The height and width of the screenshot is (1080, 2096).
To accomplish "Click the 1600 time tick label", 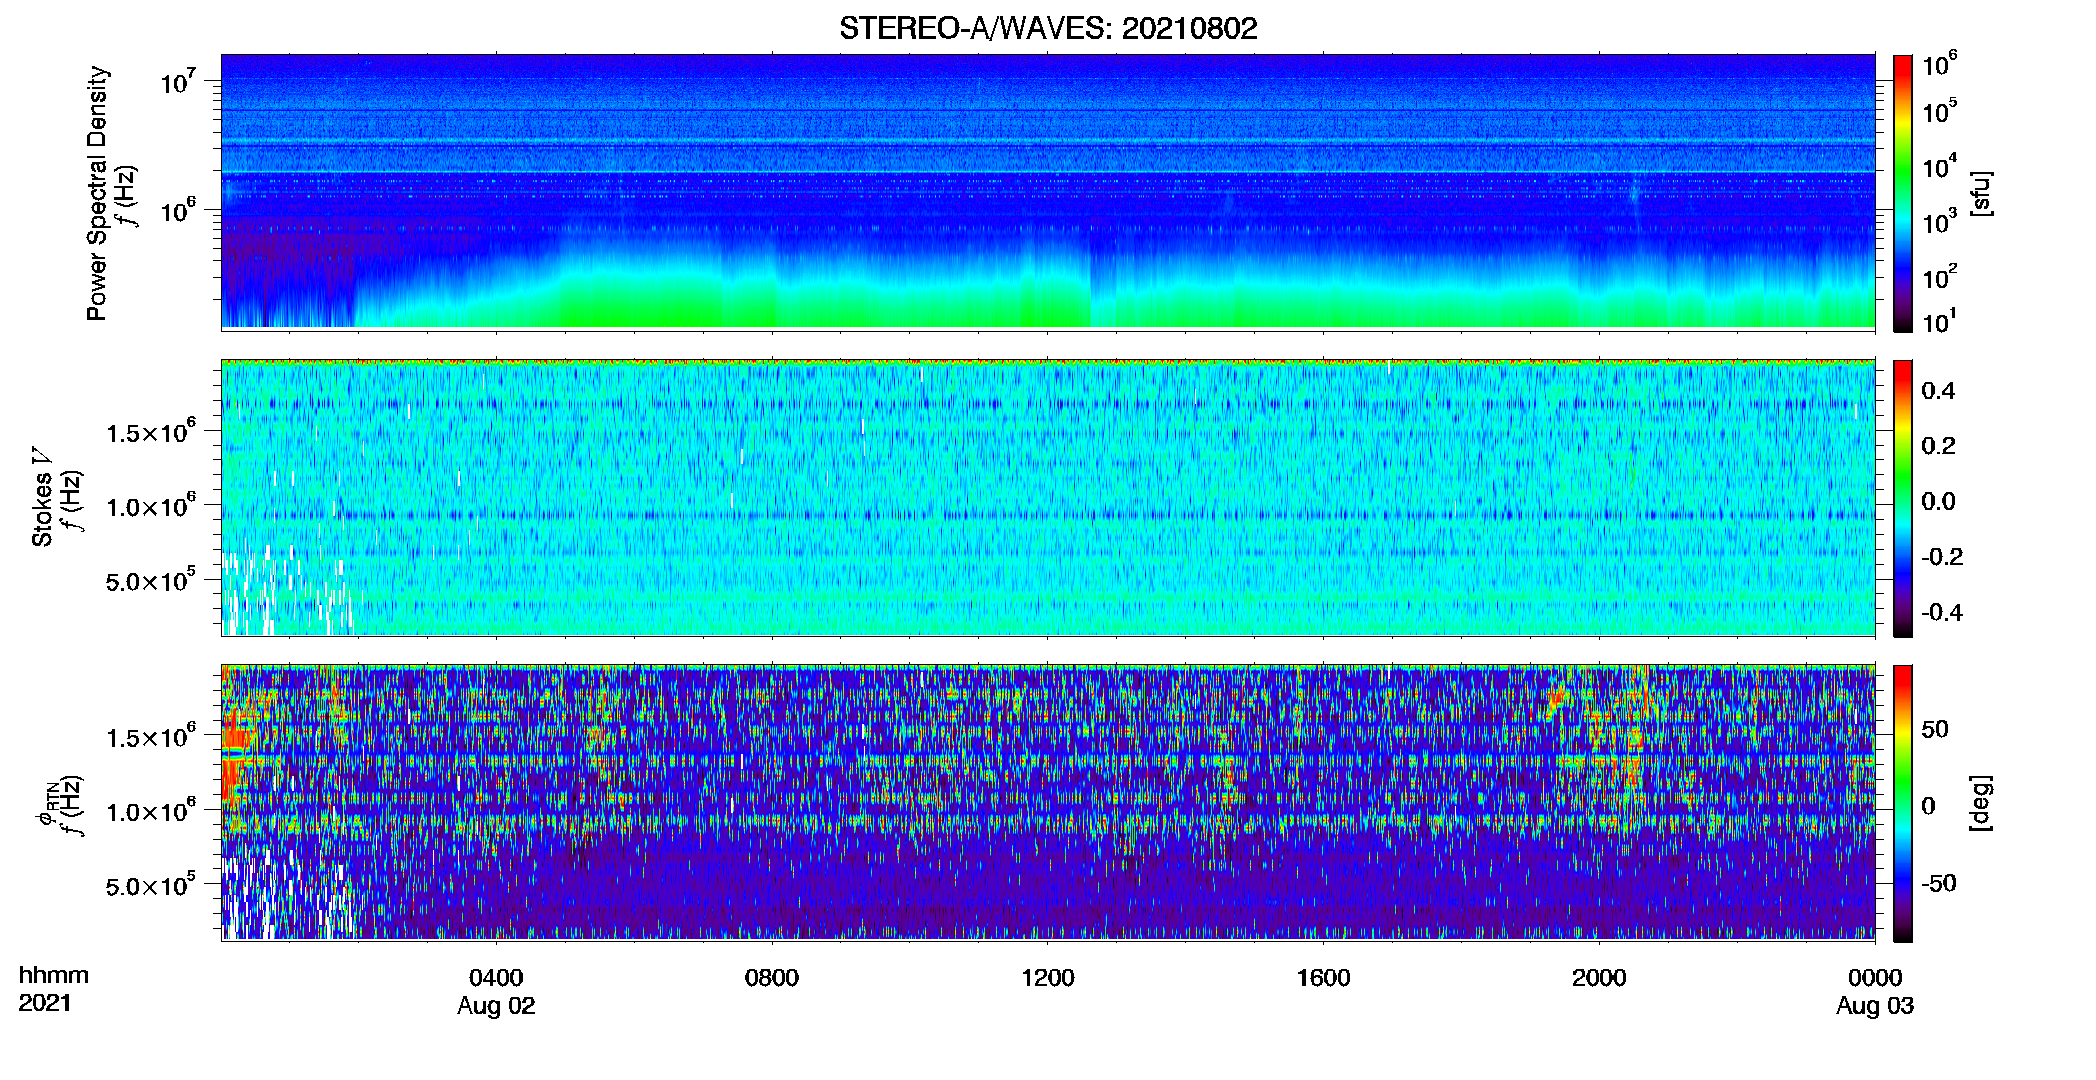I will (1323, 978).
